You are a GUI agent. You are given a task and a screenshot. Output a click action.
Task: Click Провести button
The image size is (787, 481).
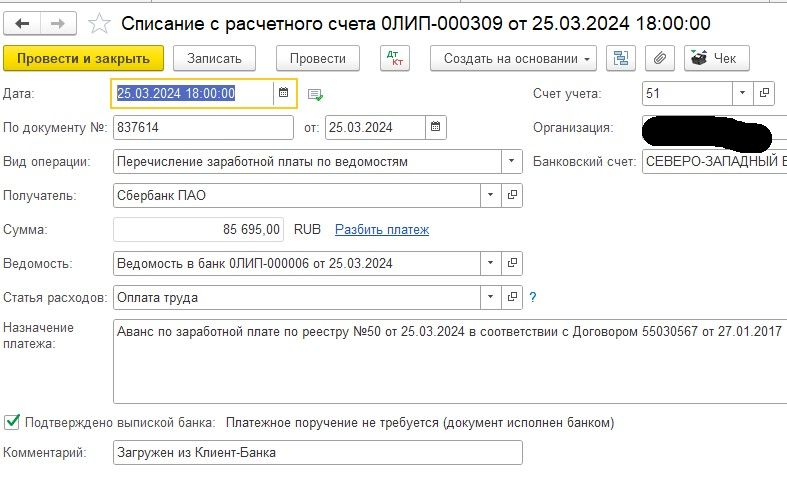tap(318, 58)
